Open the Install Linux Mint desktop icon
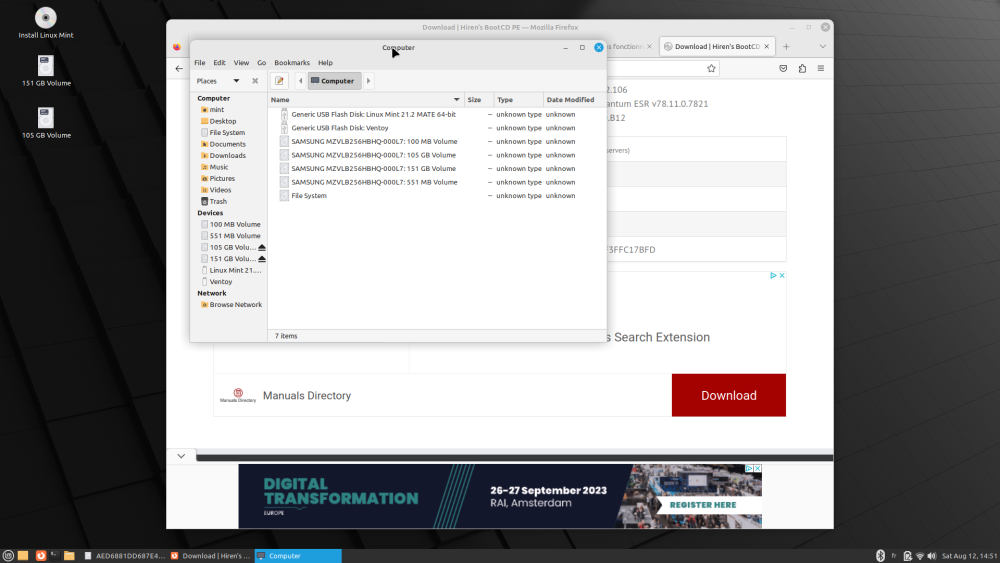 (46, 23)
